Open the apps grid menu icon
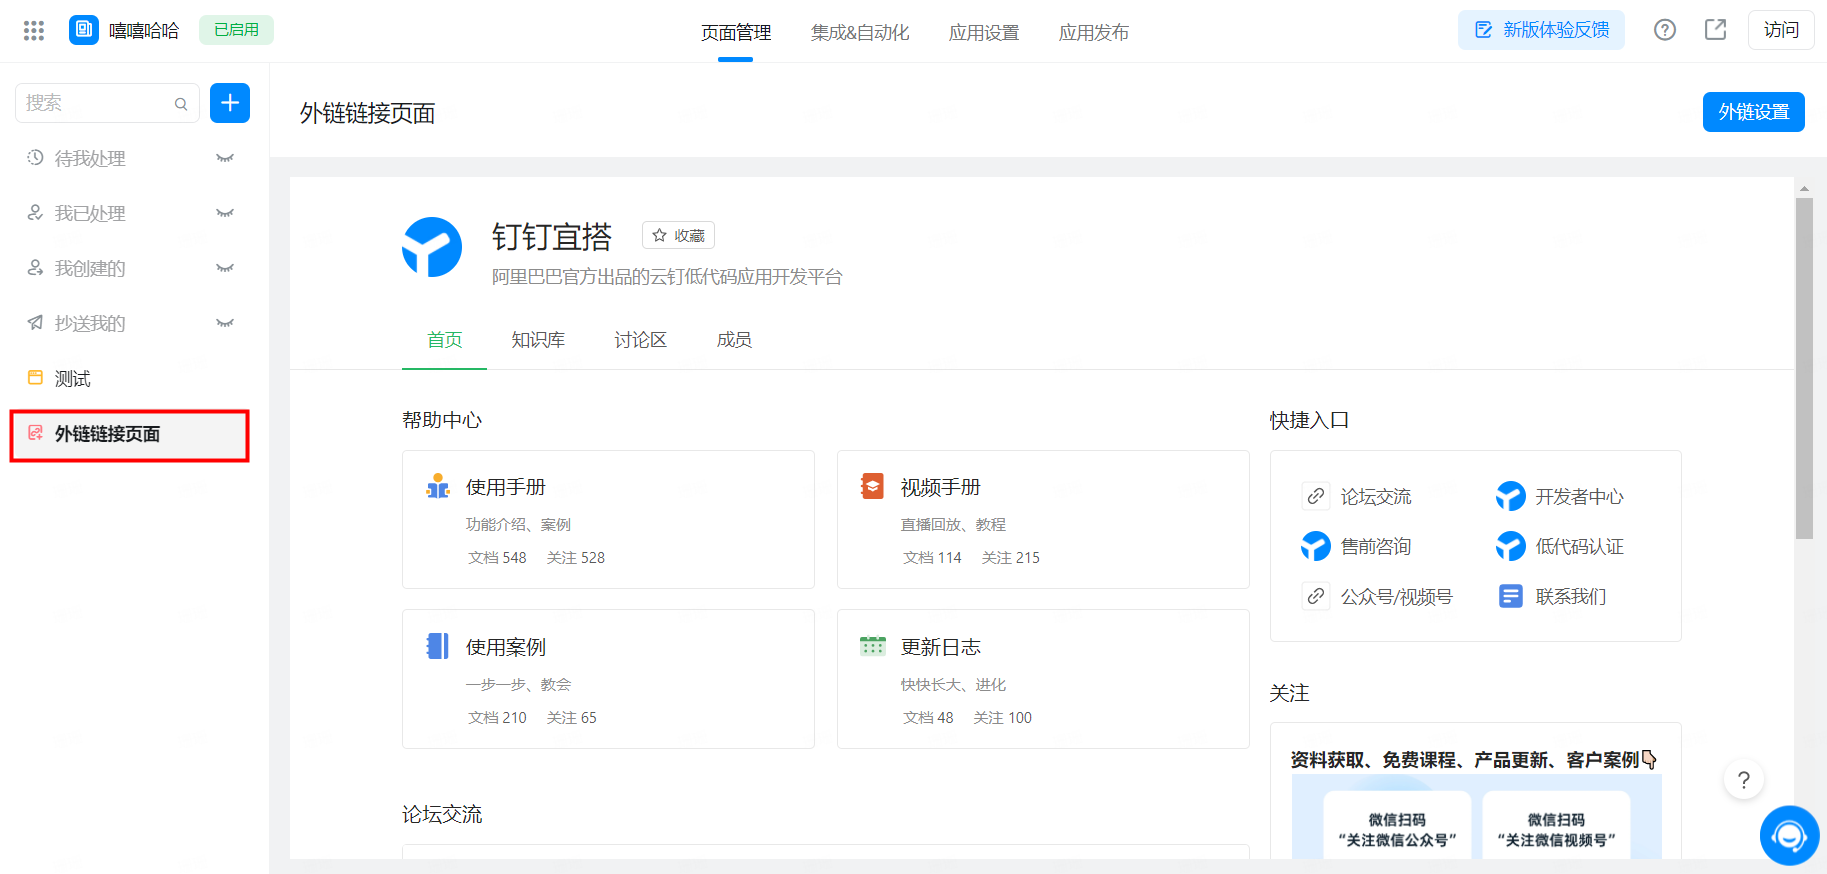 34,30
